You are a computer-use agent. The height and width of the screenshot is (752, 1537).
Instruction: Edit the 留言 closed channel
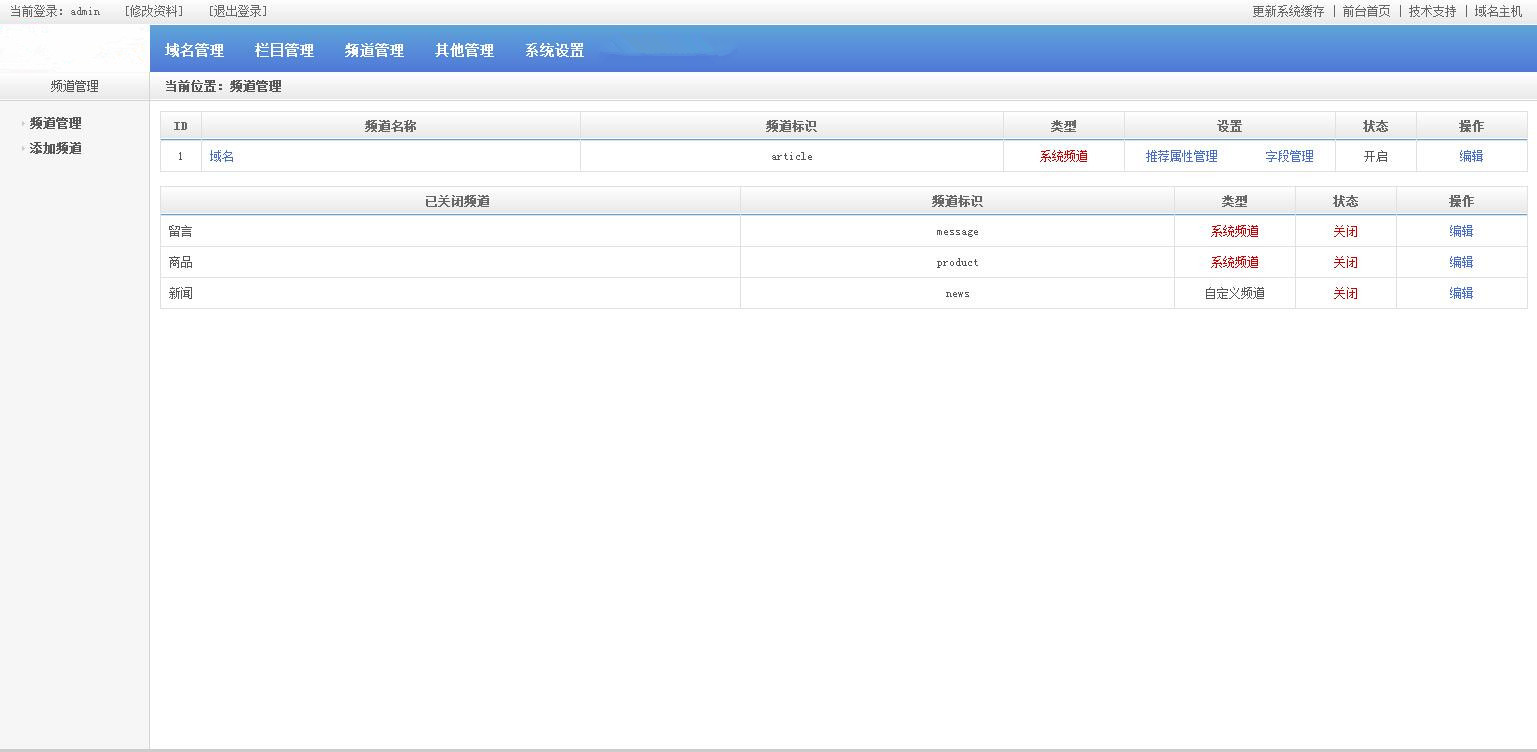(1461, 231)
